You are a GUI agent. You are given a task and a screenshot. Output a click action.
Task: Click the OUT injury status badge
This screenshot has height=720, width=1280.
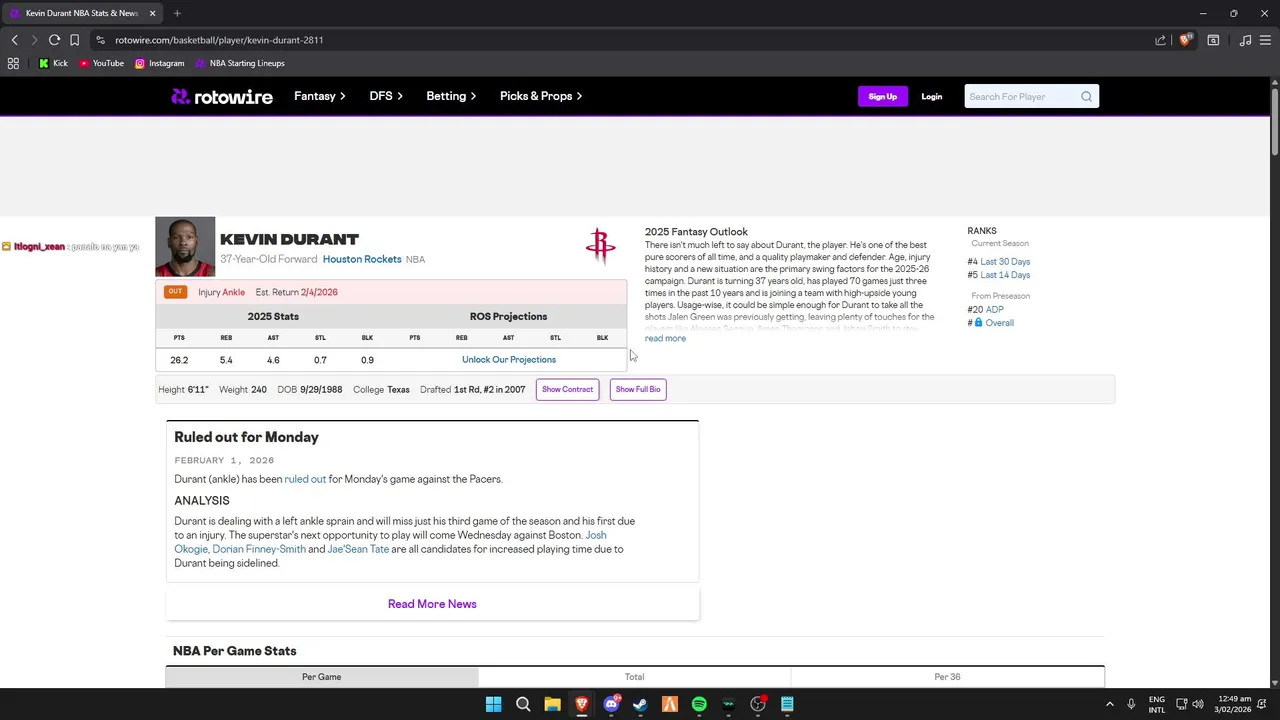(x=175, y=292)
